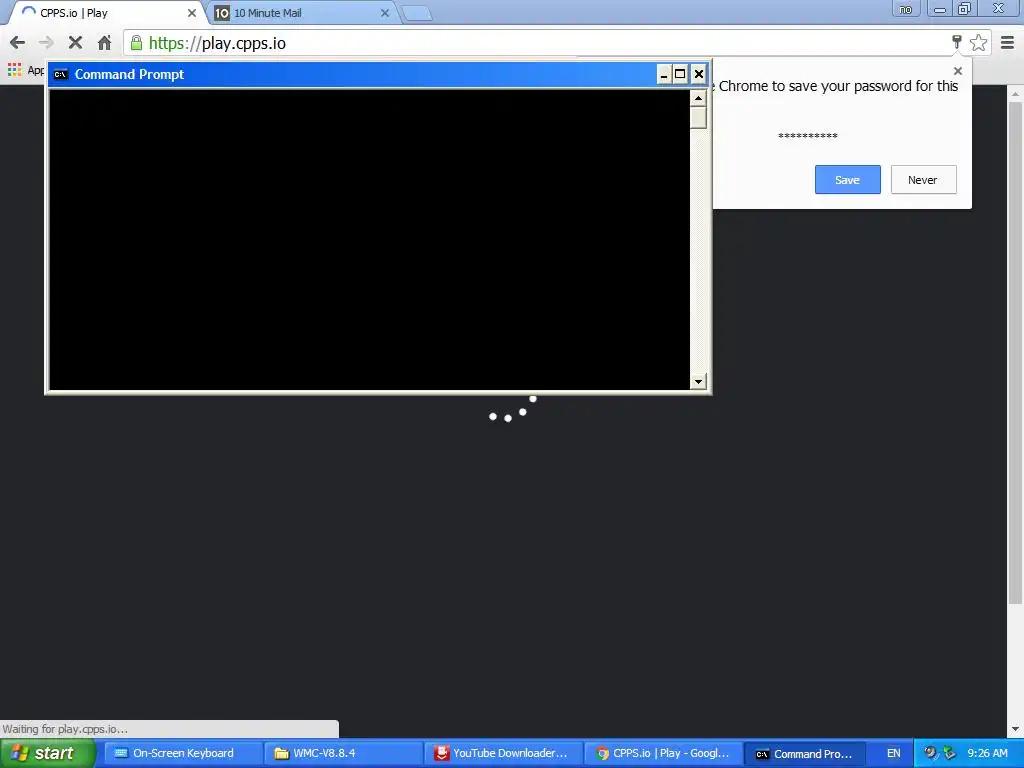Click the second system tray network icon
Screen dimensions: 1024x768
coord(950,753)
